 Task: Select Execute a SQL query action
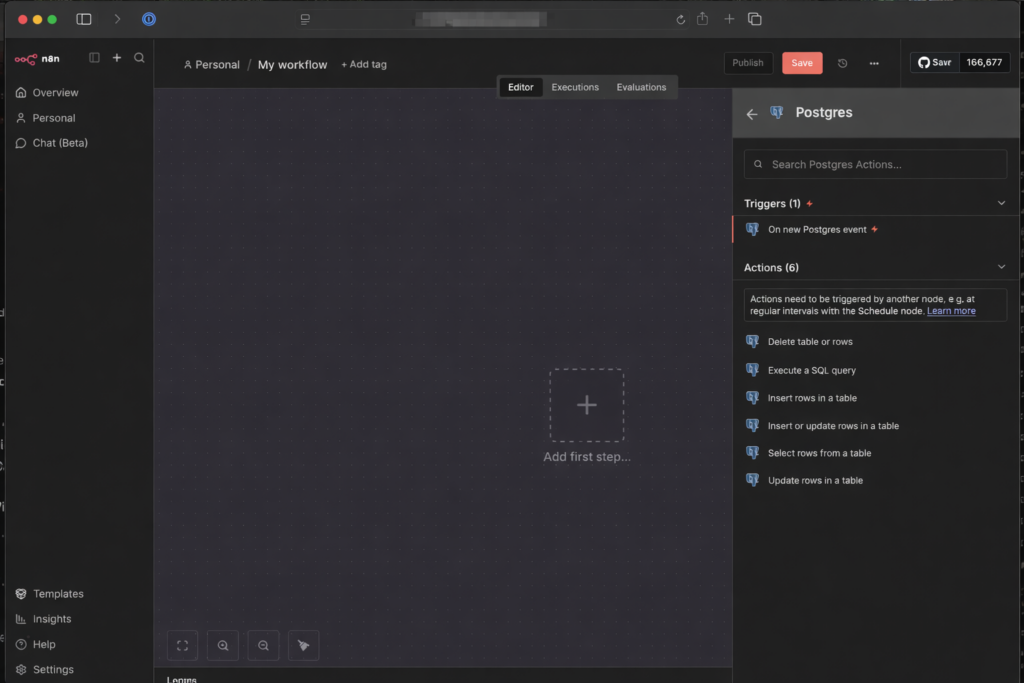tap(811, 370)
